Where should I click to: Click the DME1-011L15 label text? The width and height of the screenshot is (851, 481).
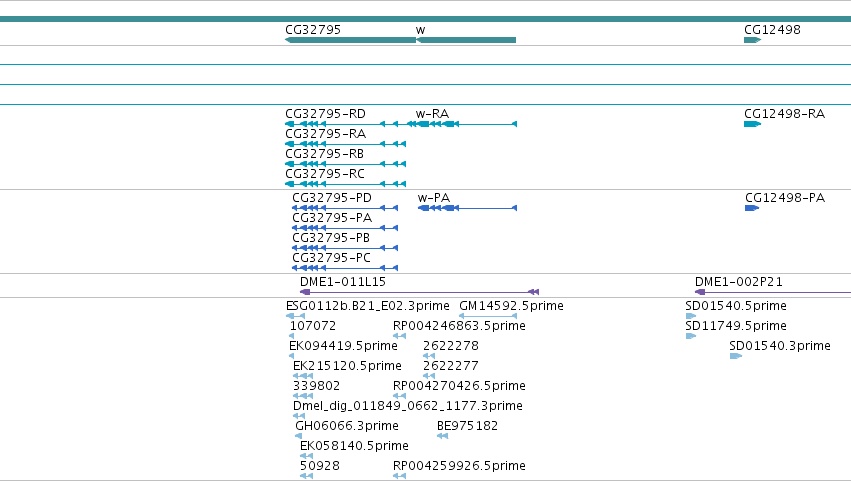(x=343, y=282)
